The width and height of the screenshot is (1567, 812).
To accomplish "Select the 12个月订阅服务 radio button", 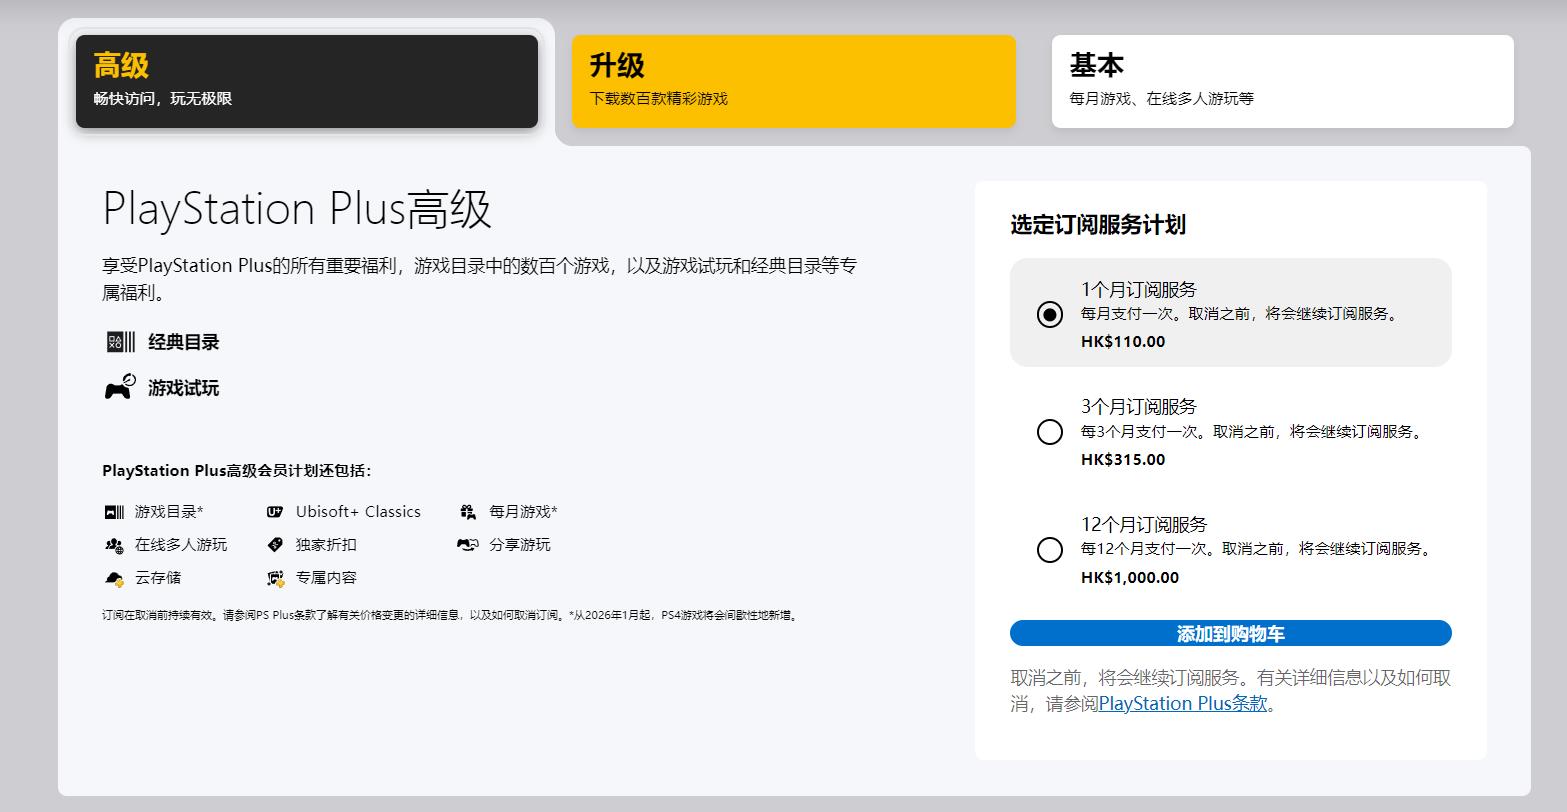I will [x=1049, y=550].
